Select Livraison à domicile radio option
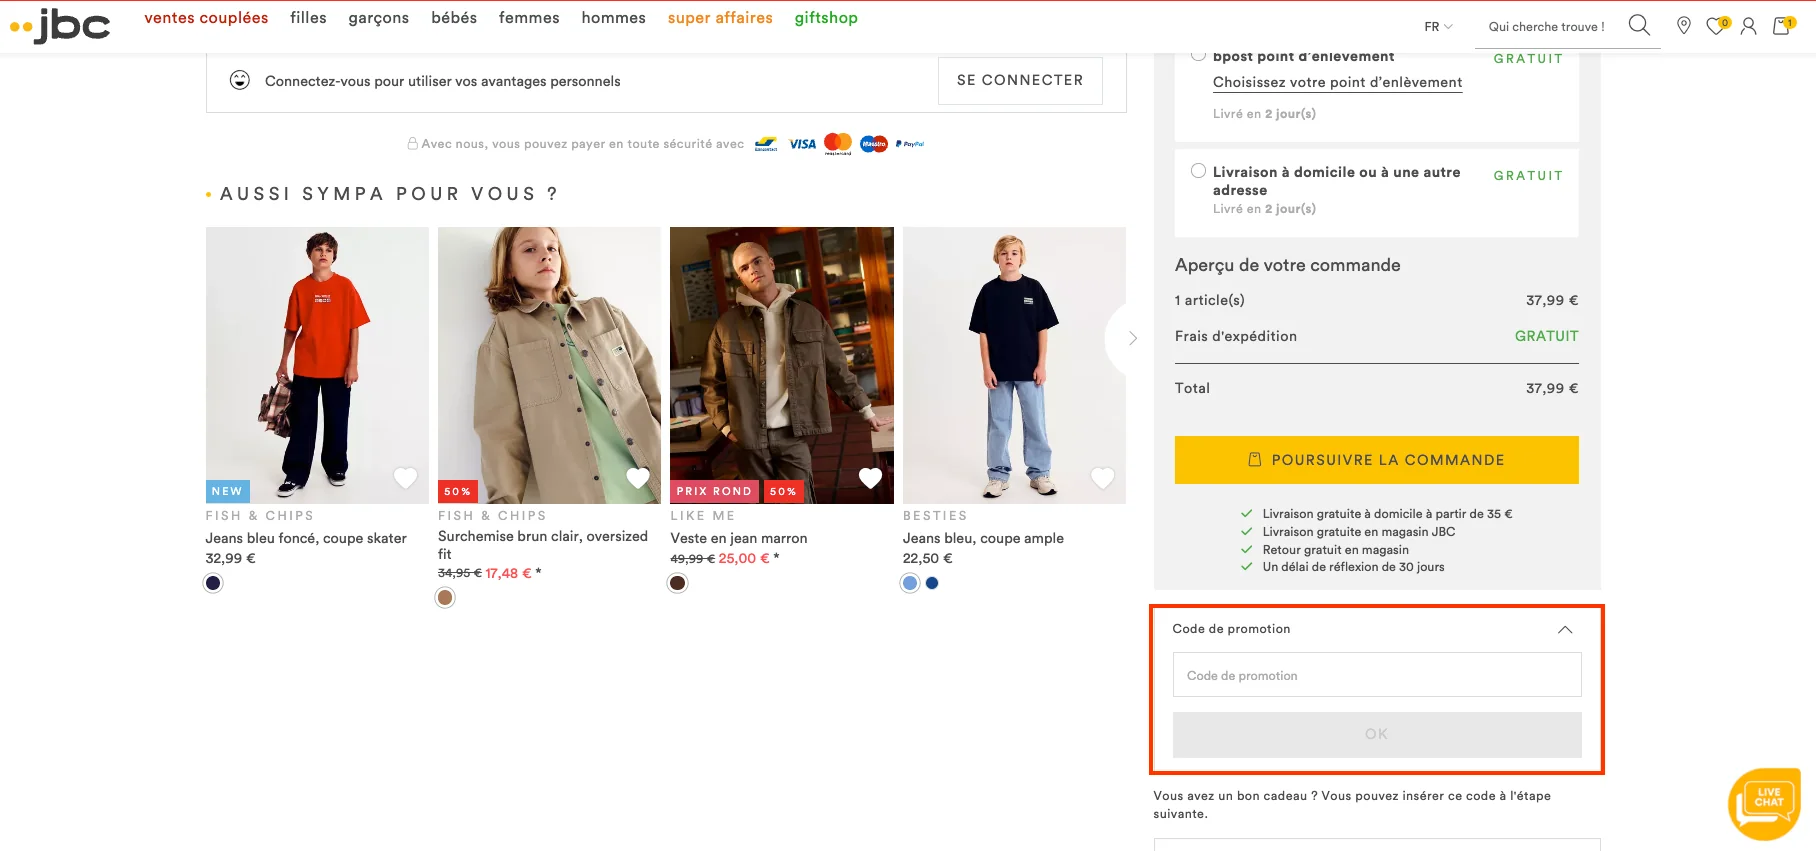The image size is (1816, 851). pyautogui.click(x=1198, y=171)
